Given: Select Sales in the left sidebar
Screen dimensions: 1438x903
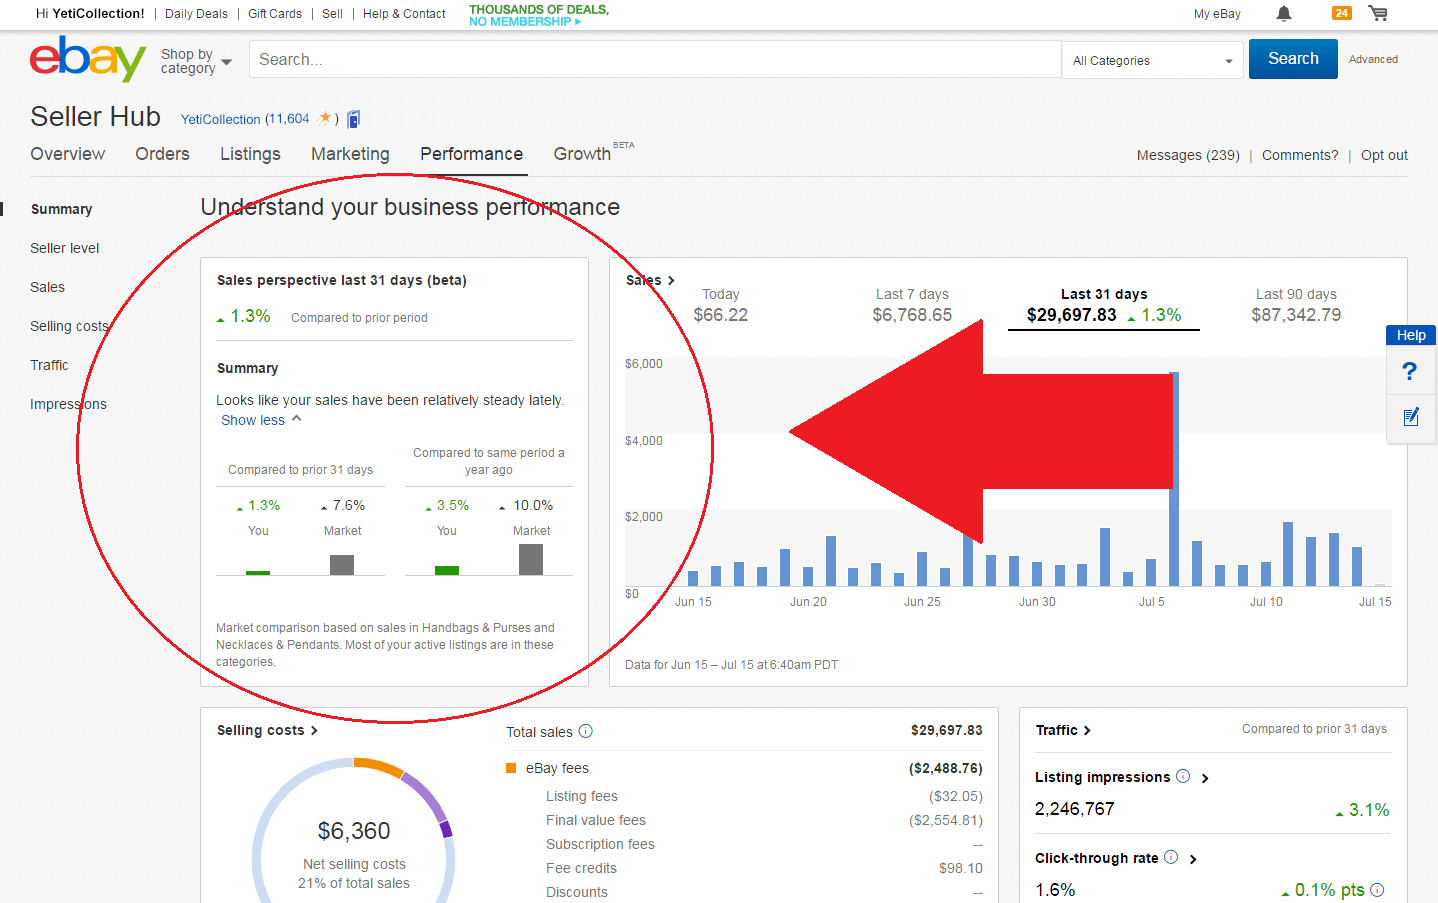Looking at the screenshot, I should click(x=47, y=287).
